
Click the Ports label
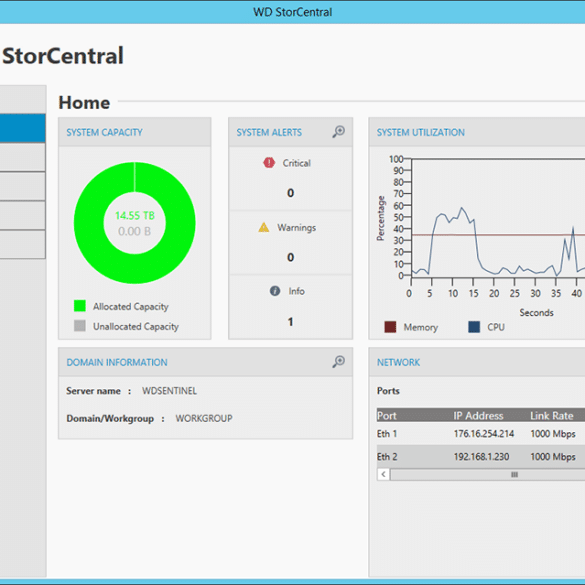[388, 391]
